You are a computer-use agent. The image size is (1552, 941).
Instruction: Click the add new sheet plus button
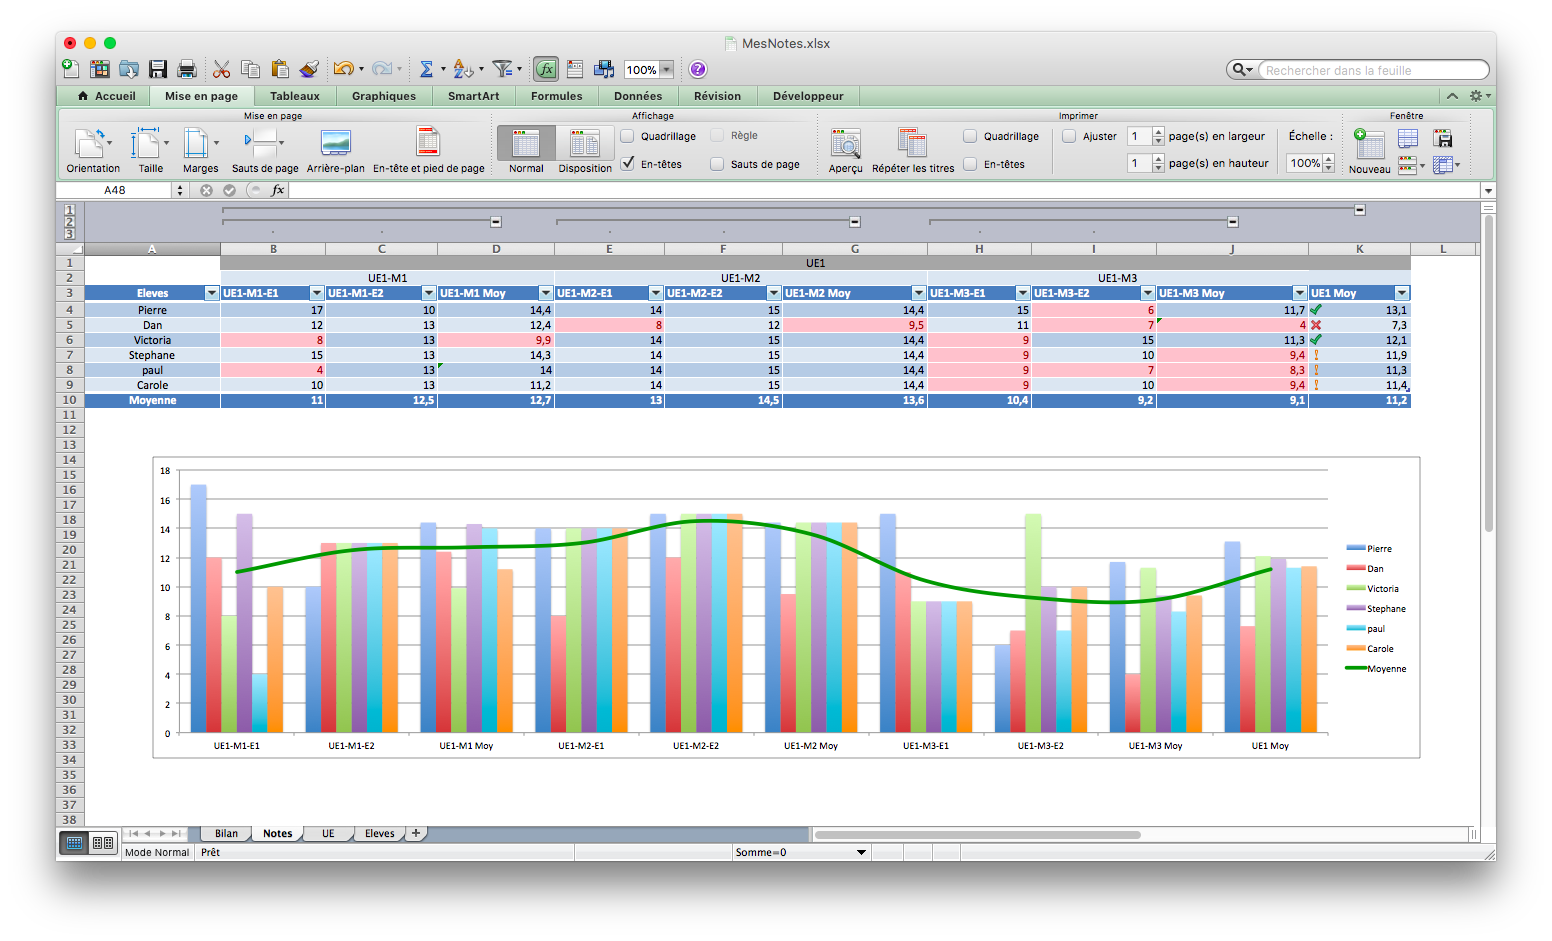pyautogui.click(x=416, y=833)
